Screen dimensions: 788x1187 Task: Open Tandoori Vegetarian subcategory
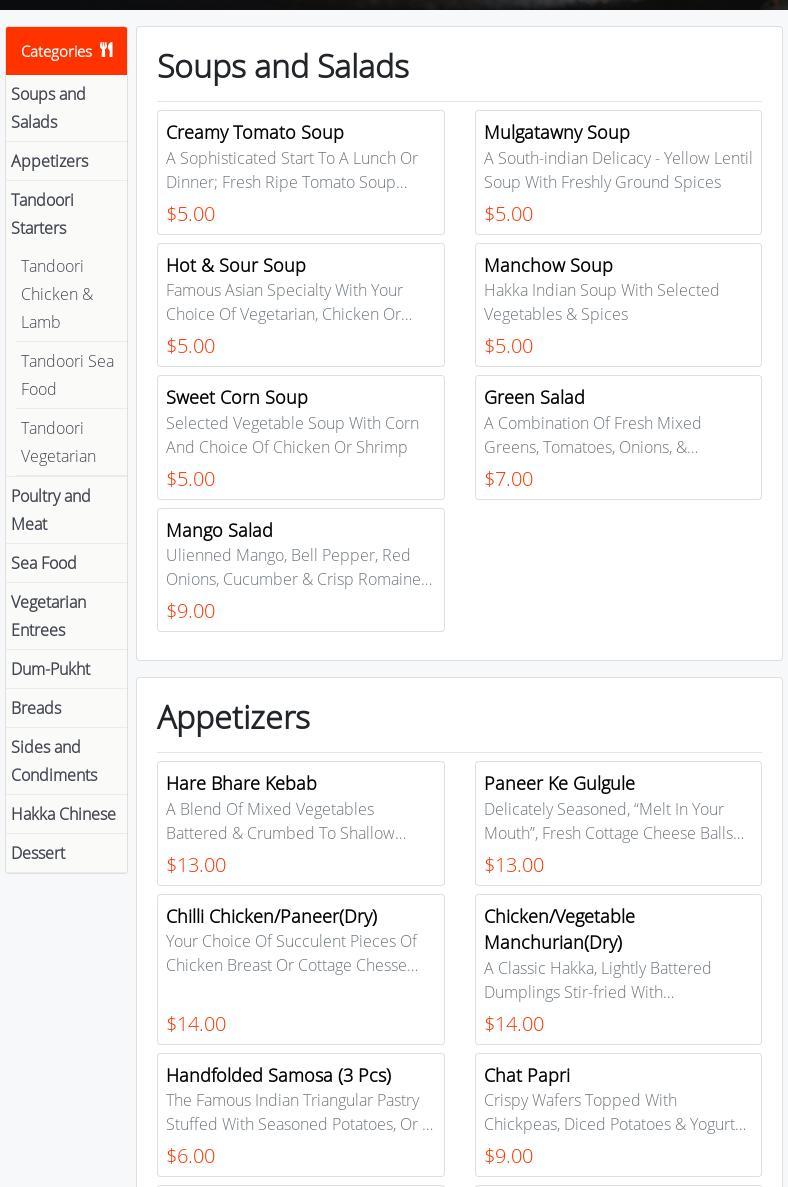tap(58, 442)
